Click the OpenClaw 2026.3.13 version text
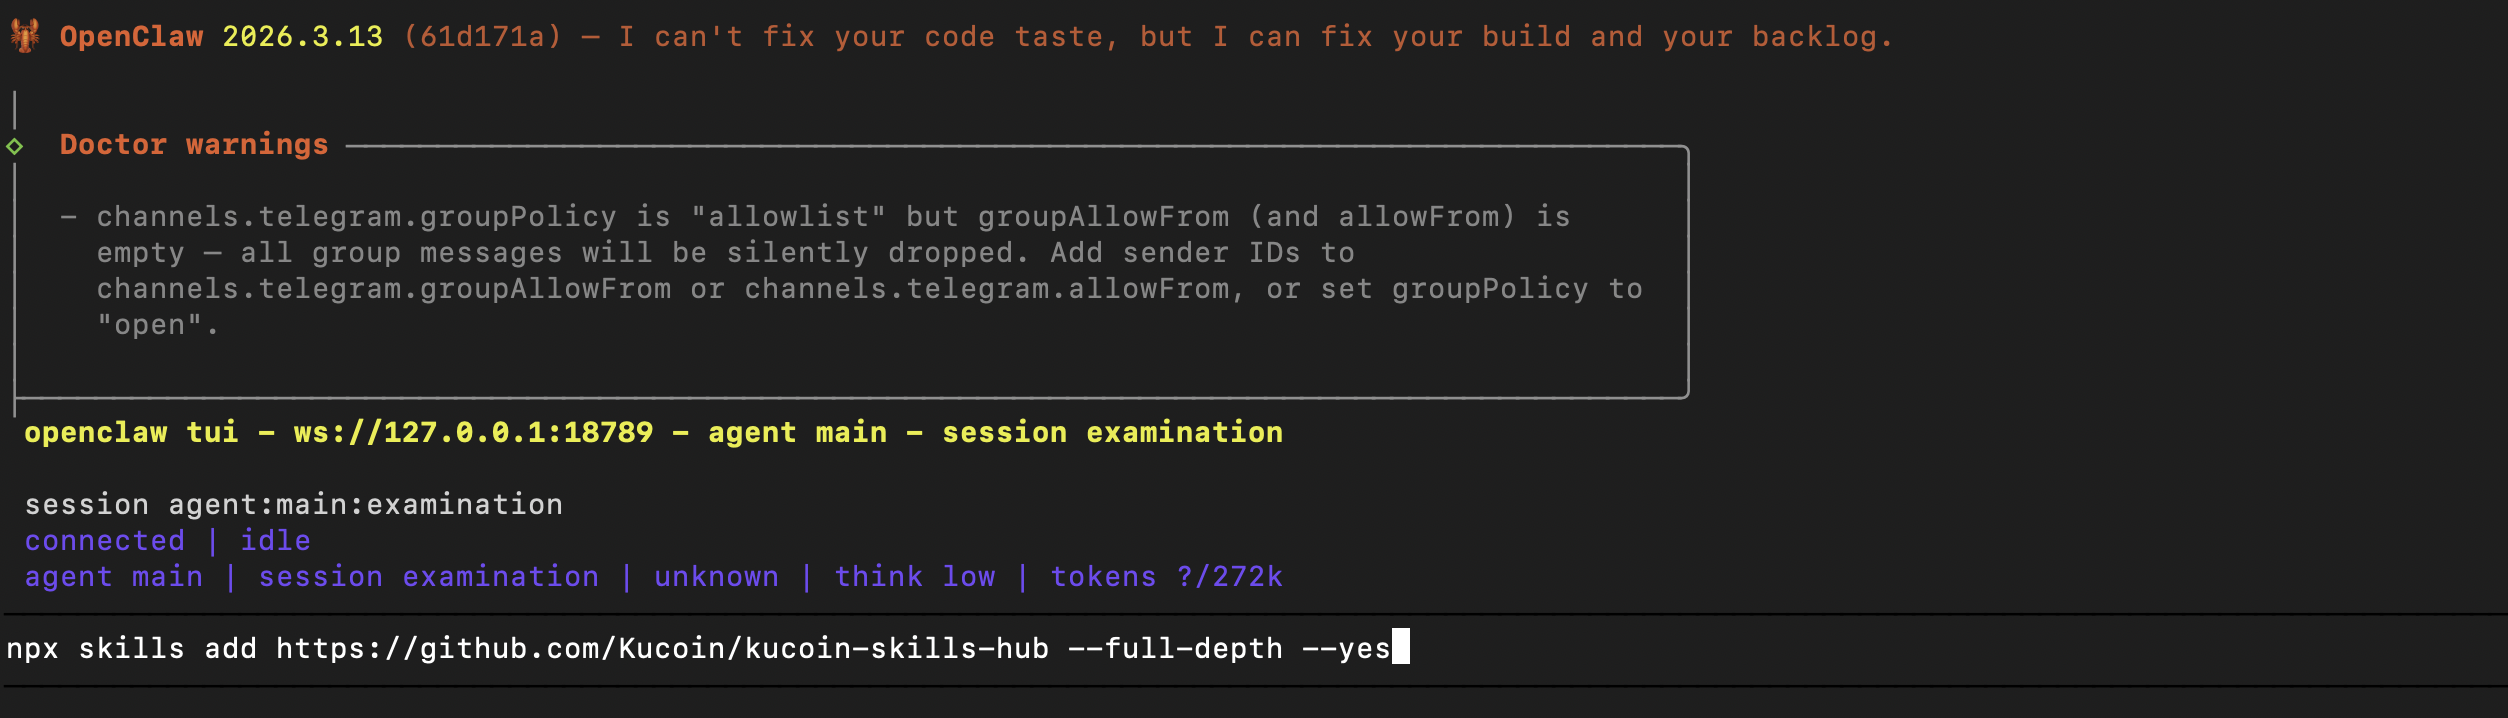The height and width of the screenshot is (718, 2508). 221,37
